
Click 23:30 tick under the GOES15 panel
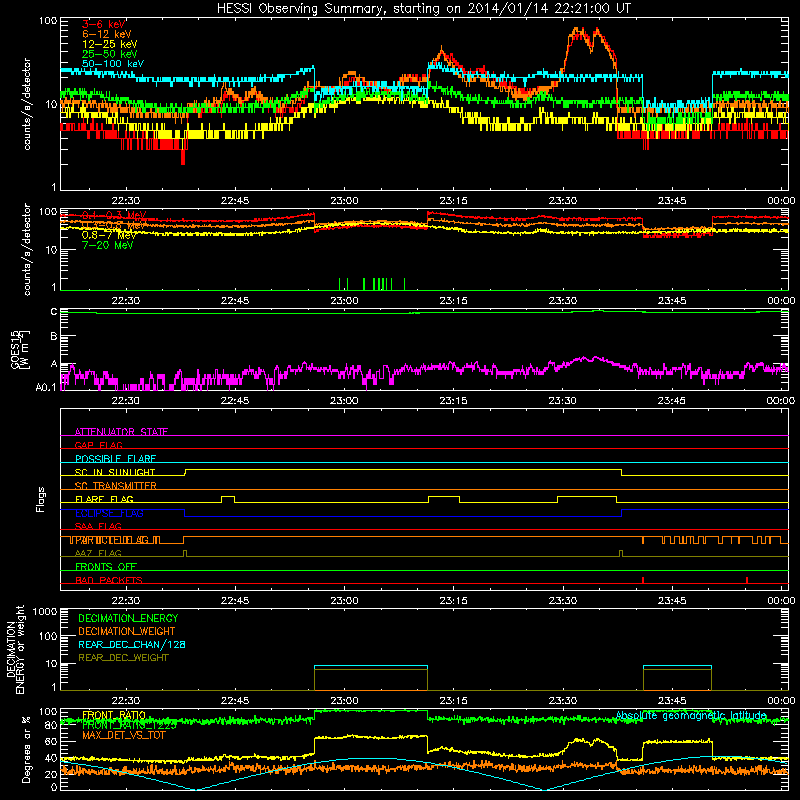[x=563, y=401]
